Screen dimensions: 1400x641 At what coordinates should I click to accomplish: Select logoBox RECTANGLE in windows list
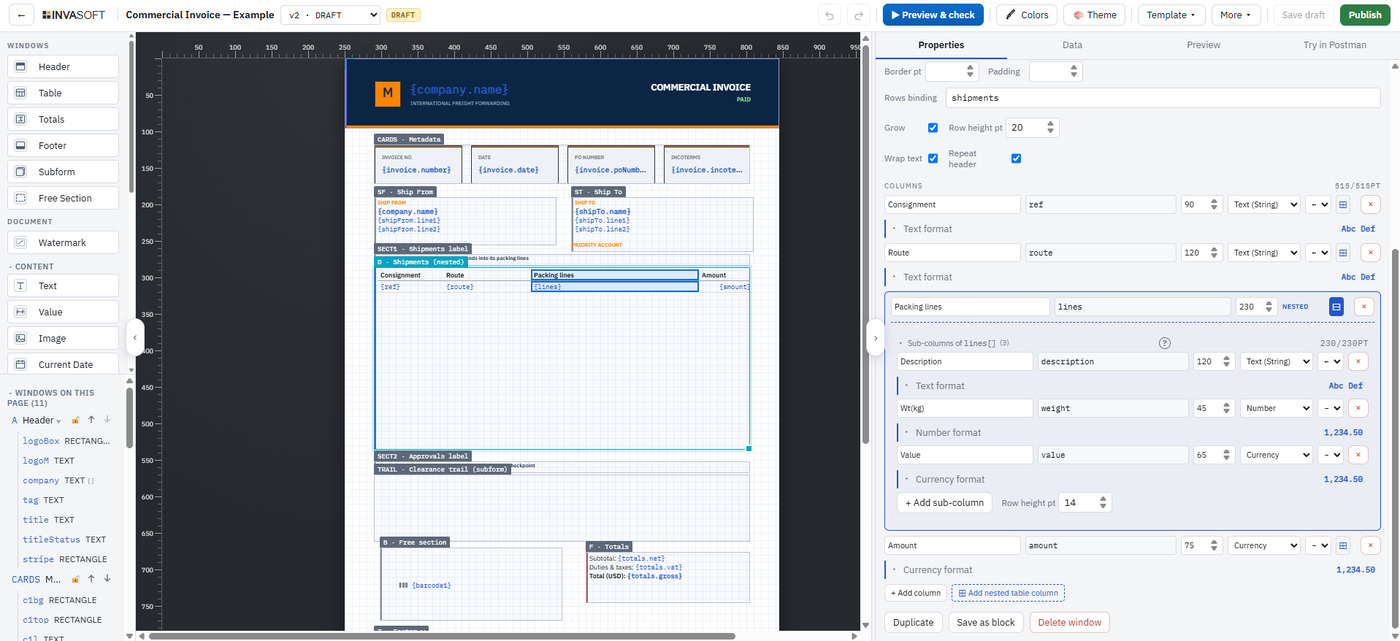click(x=66, y=441)
